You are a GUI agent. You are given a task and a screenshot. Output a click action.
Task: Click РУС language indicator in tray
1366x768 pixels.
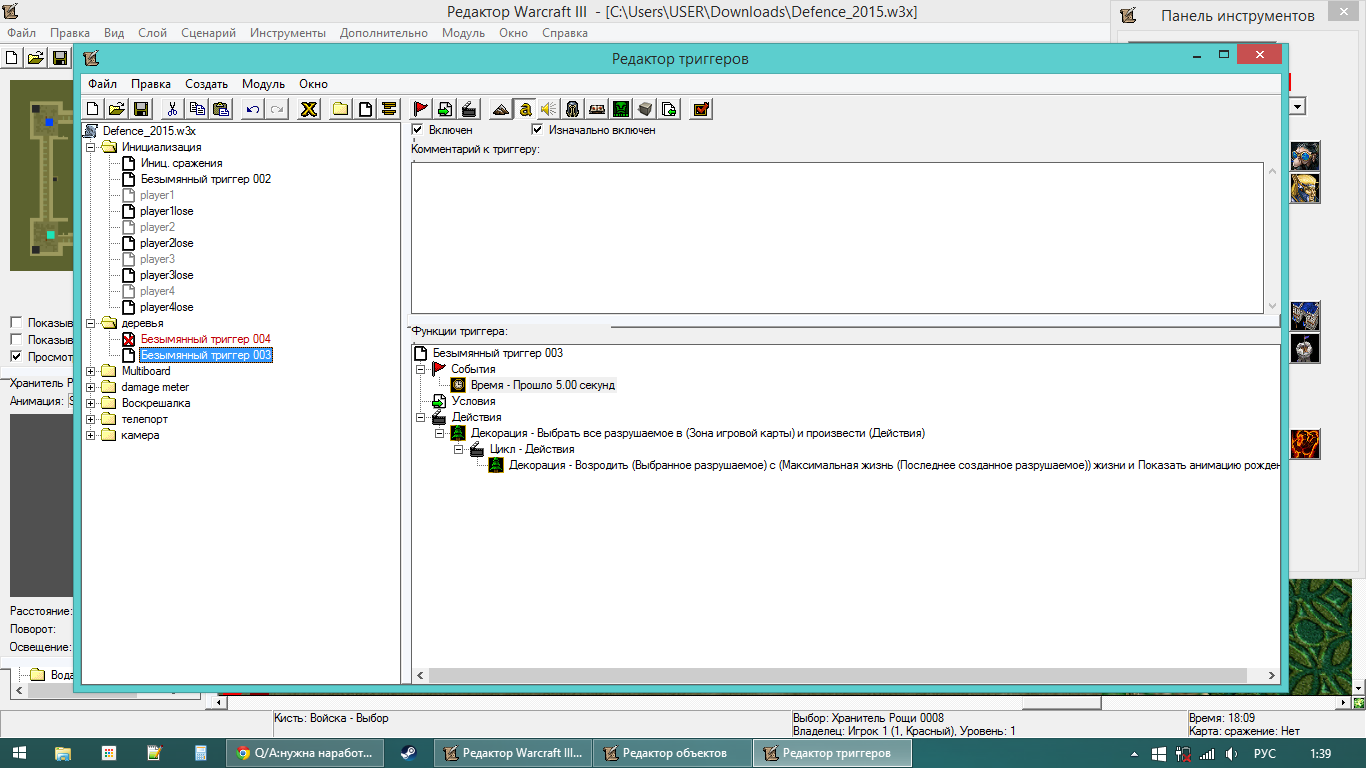click(x=1264, y=753)
